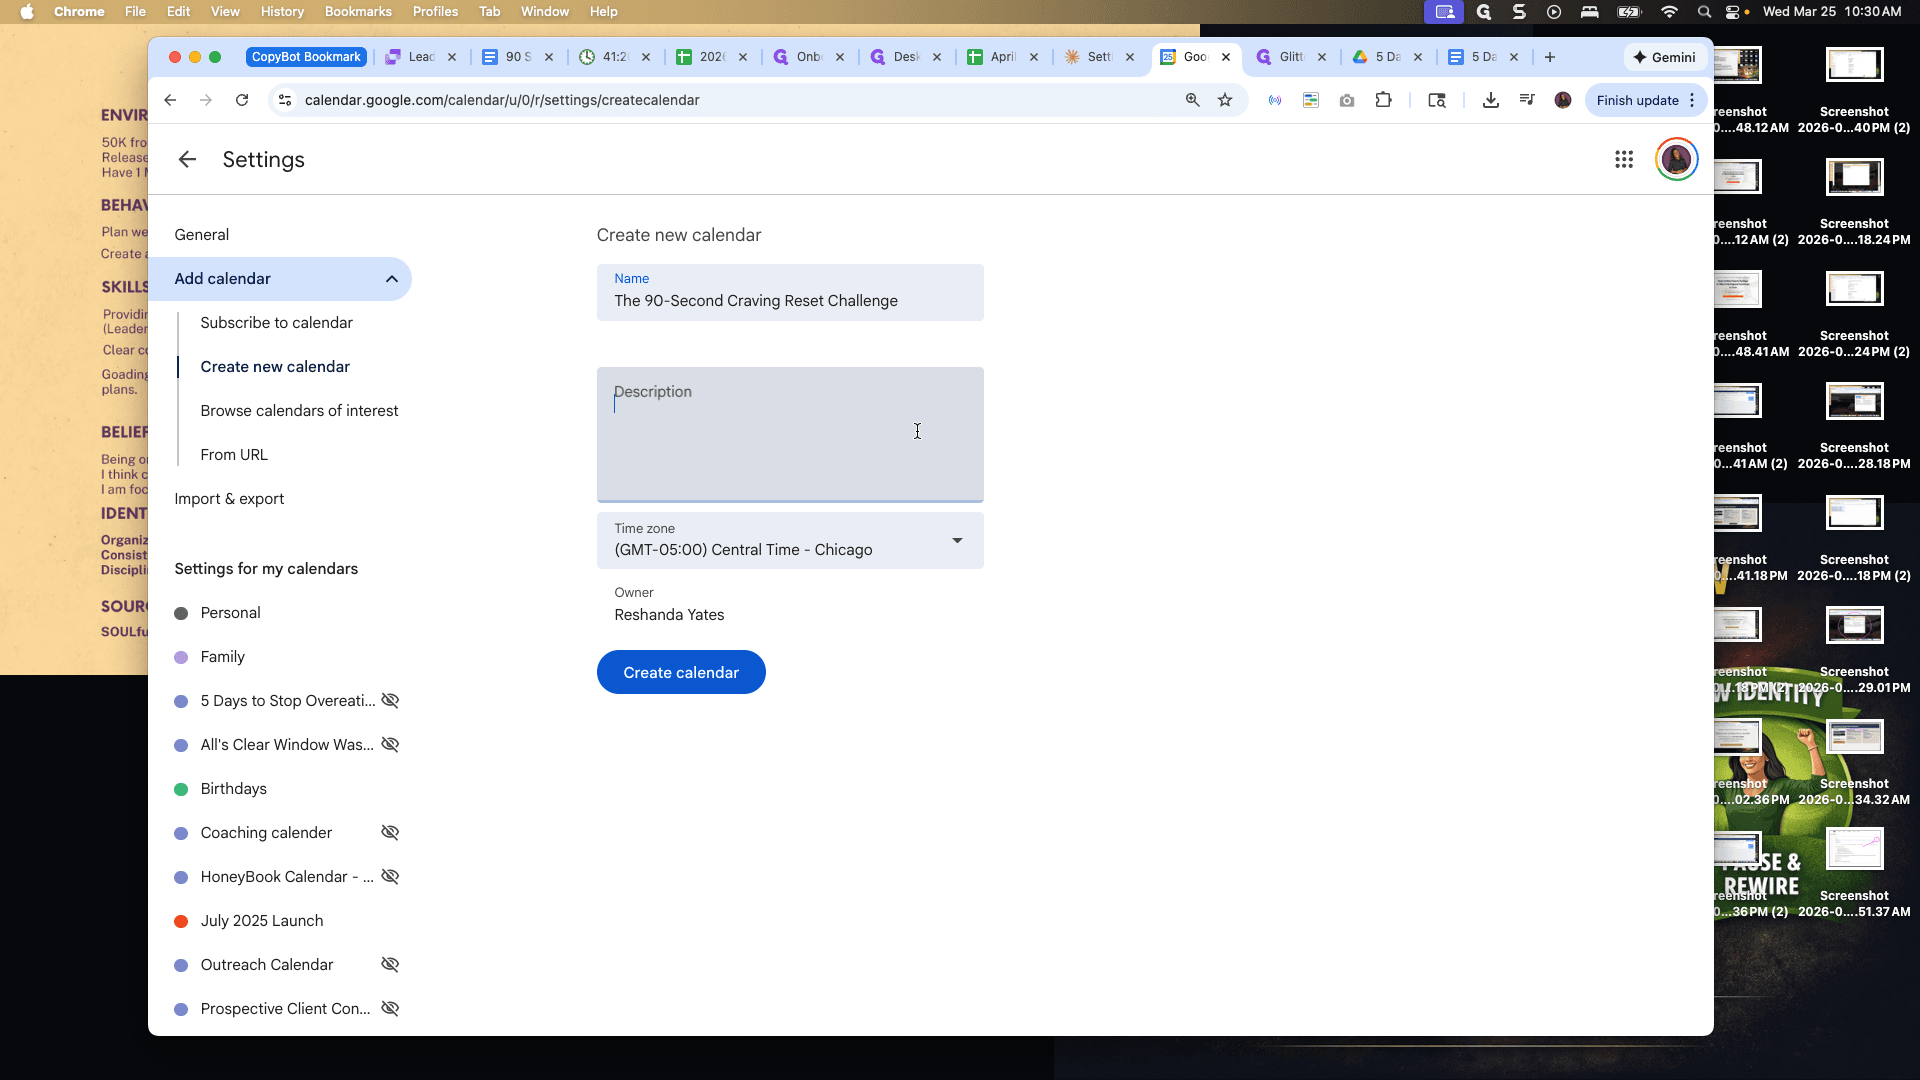Open a new browser tab

1550,57
